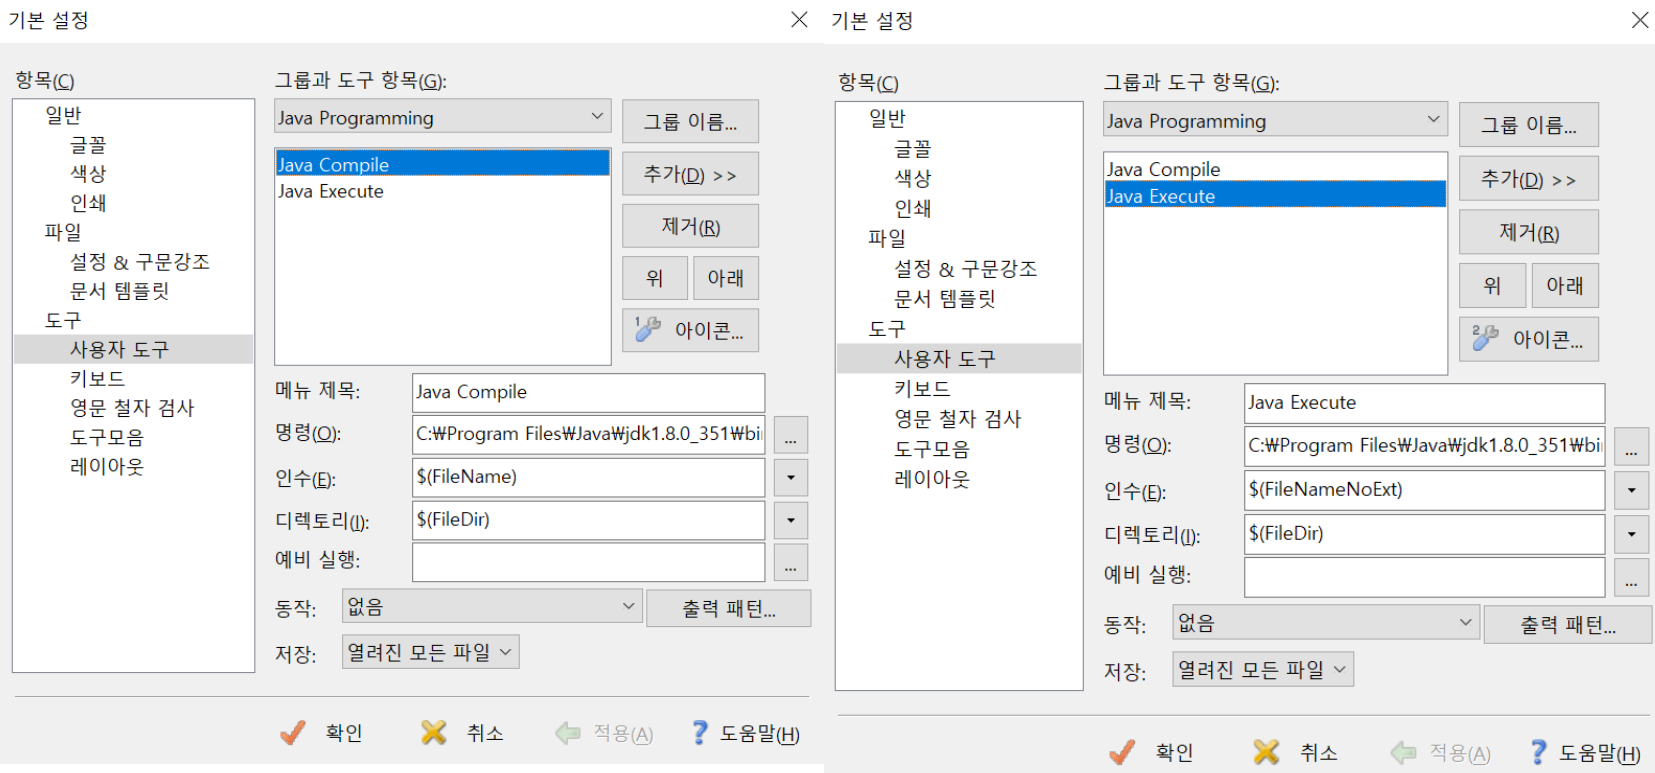Click 위 move up button in right dialog
The height and width of the screenshot is (773, 1655).
[x=1492, y=285]
